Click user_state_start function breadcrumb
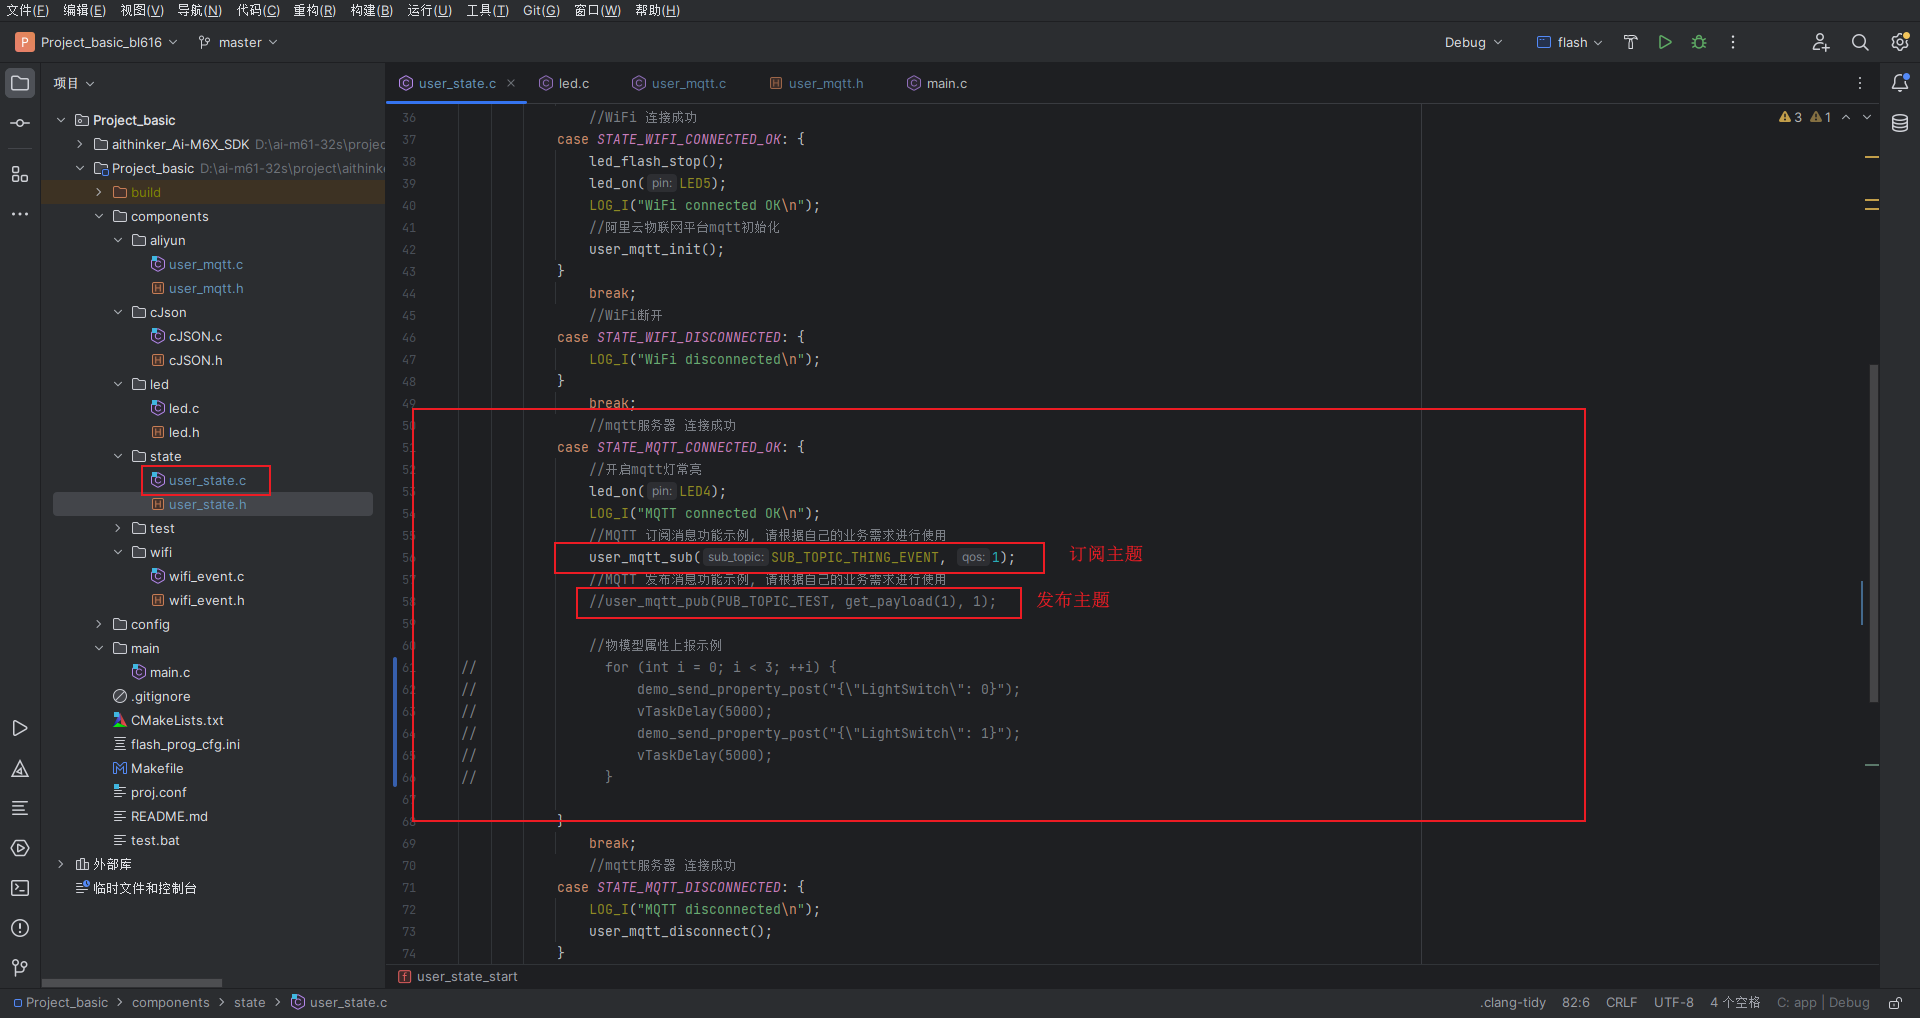Image resolution: width=1920 pixels, height=1018 pixels. pos(467,977)
